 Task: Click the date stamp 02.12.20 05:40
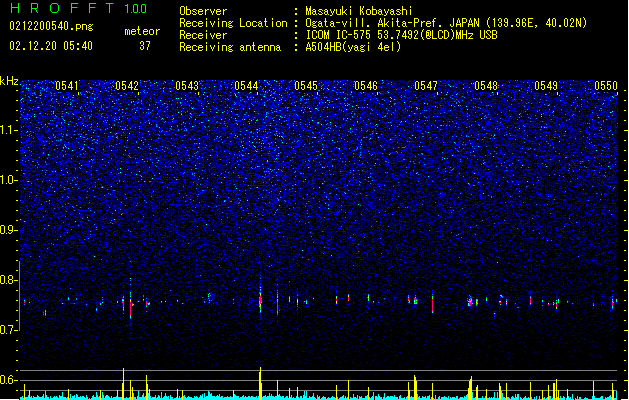pos(51,46)
